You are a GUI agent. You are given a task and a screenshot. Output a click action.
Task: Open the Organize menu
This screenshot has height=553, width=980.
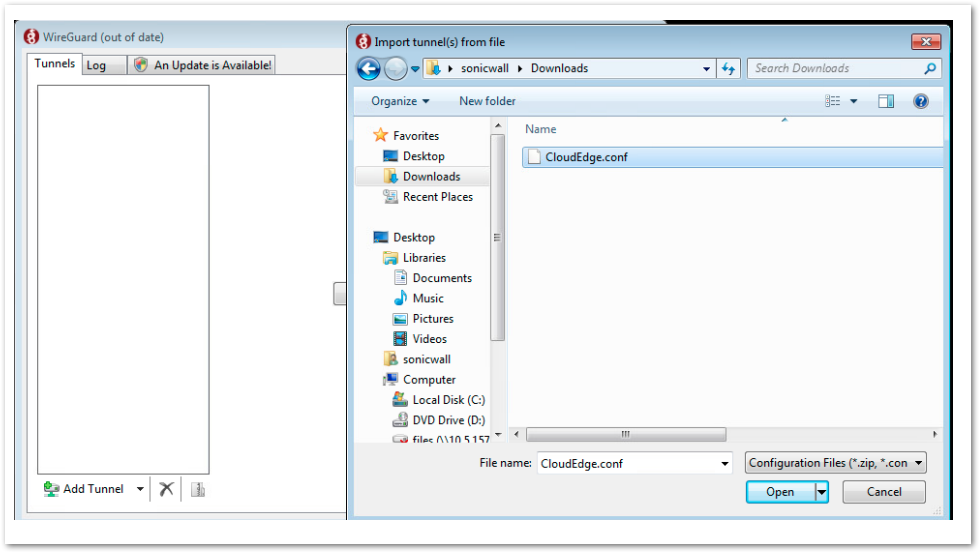click(x=399, y=101)
